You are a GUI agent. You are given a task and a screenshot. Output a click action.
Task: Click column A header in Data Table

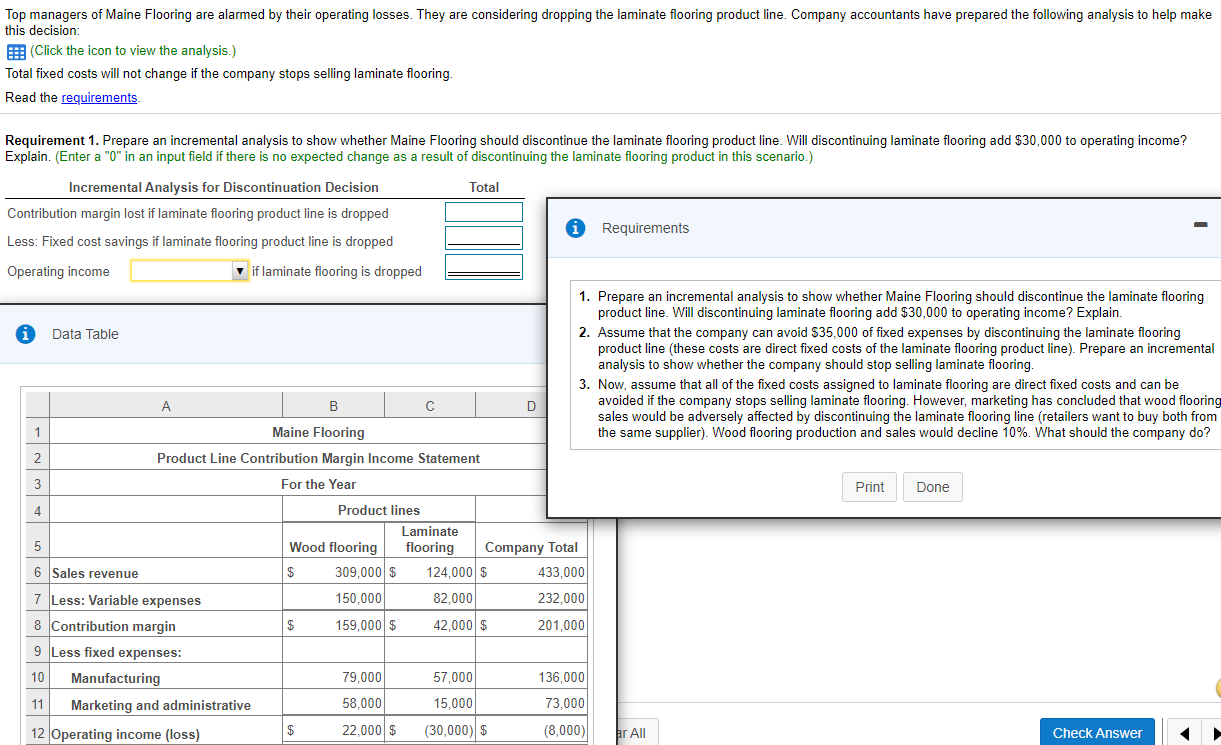point(165,406)
